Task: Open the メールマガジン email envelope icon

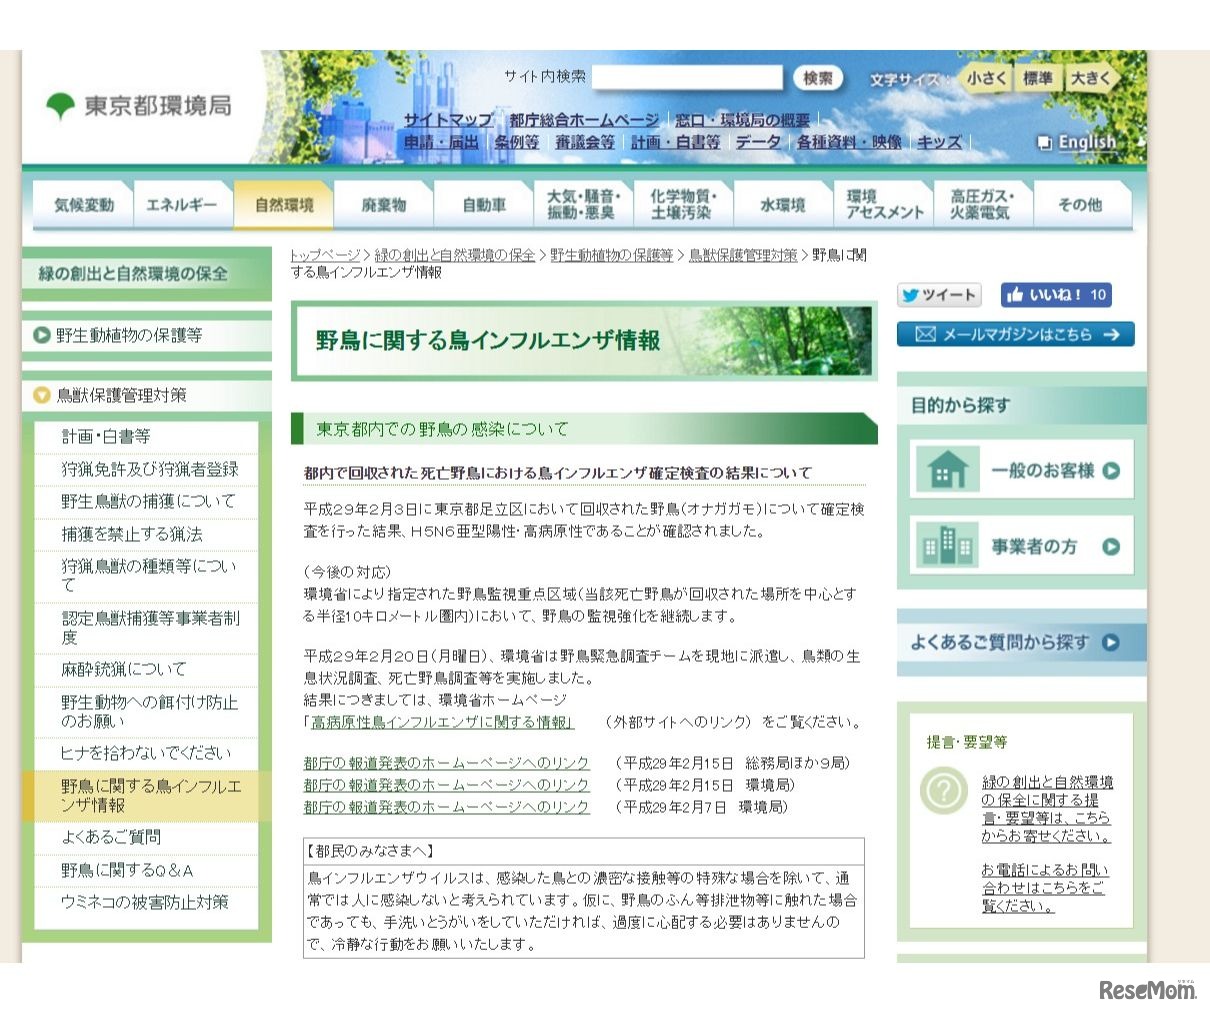Action: (925, 335)
